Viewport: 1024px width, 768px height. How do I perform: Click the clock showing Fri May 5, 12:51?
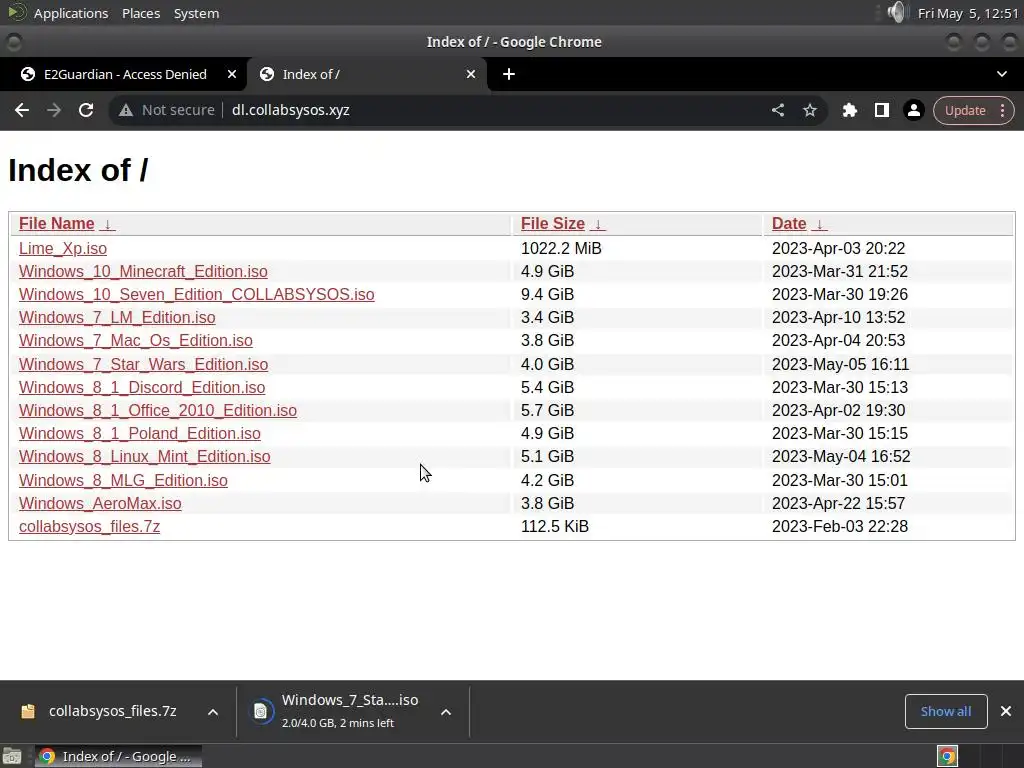click(x=968, y=13)
